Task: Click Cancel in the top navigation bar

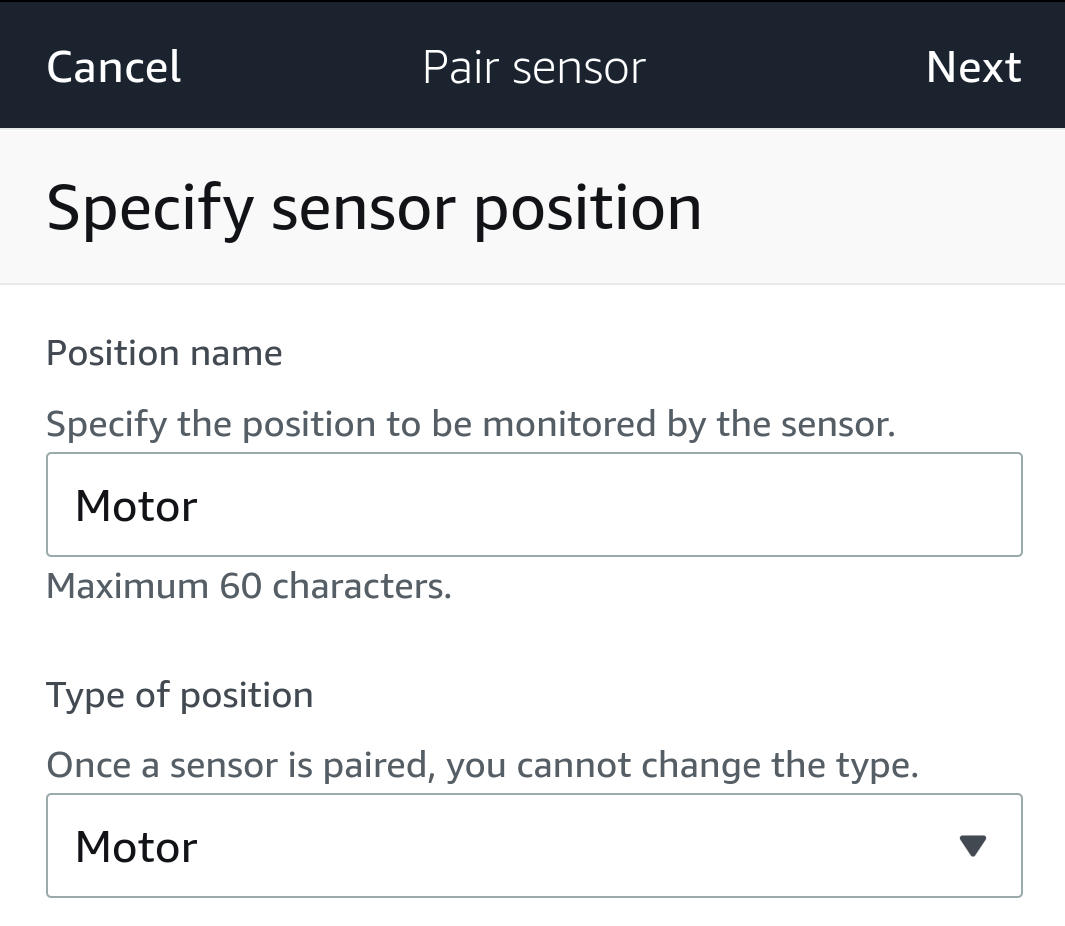Action: click(x=114, y=67)
